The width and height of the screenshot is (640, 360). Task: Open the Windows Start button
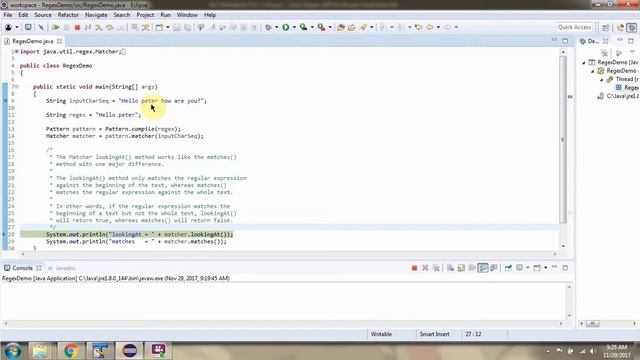(x=12, y=351)
